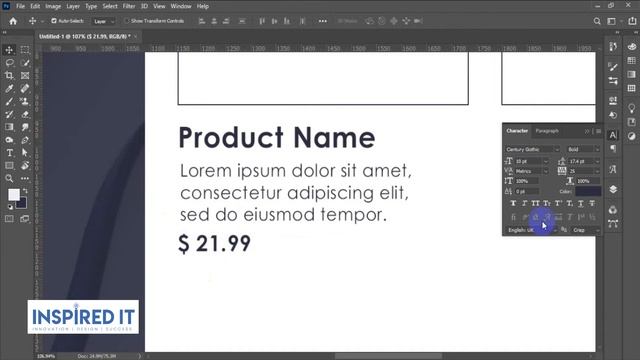Select the Lasso tool
Viewport: 640px width, 360px height.
point(9,63)
